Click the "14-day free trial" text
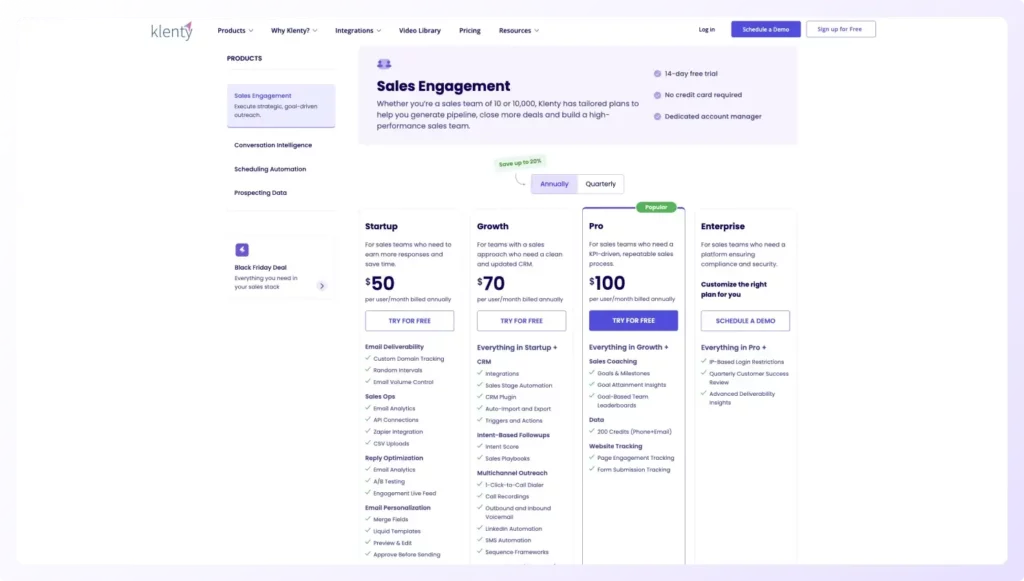The width and height of the screenshot is (1024, 581). click(691, 74)
